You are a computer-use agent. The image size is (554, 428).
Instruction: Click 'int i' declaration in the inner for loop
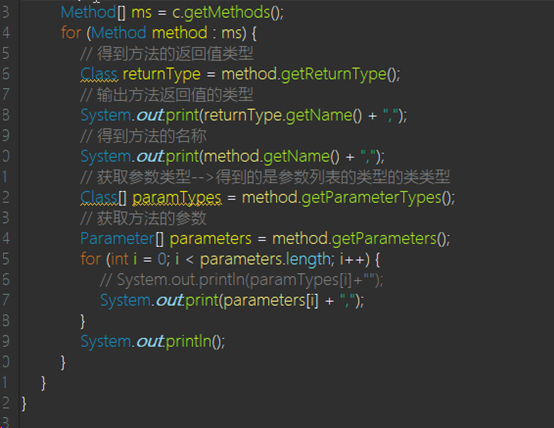[x=124, y=259]
